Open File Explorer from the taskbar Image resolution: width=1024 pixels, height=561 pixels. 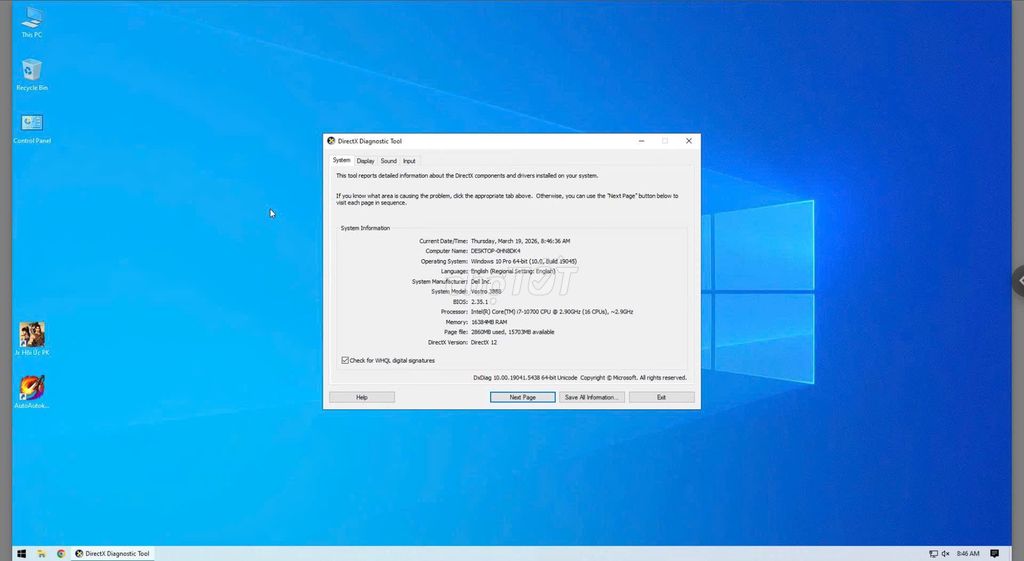(x=41, y=553)
